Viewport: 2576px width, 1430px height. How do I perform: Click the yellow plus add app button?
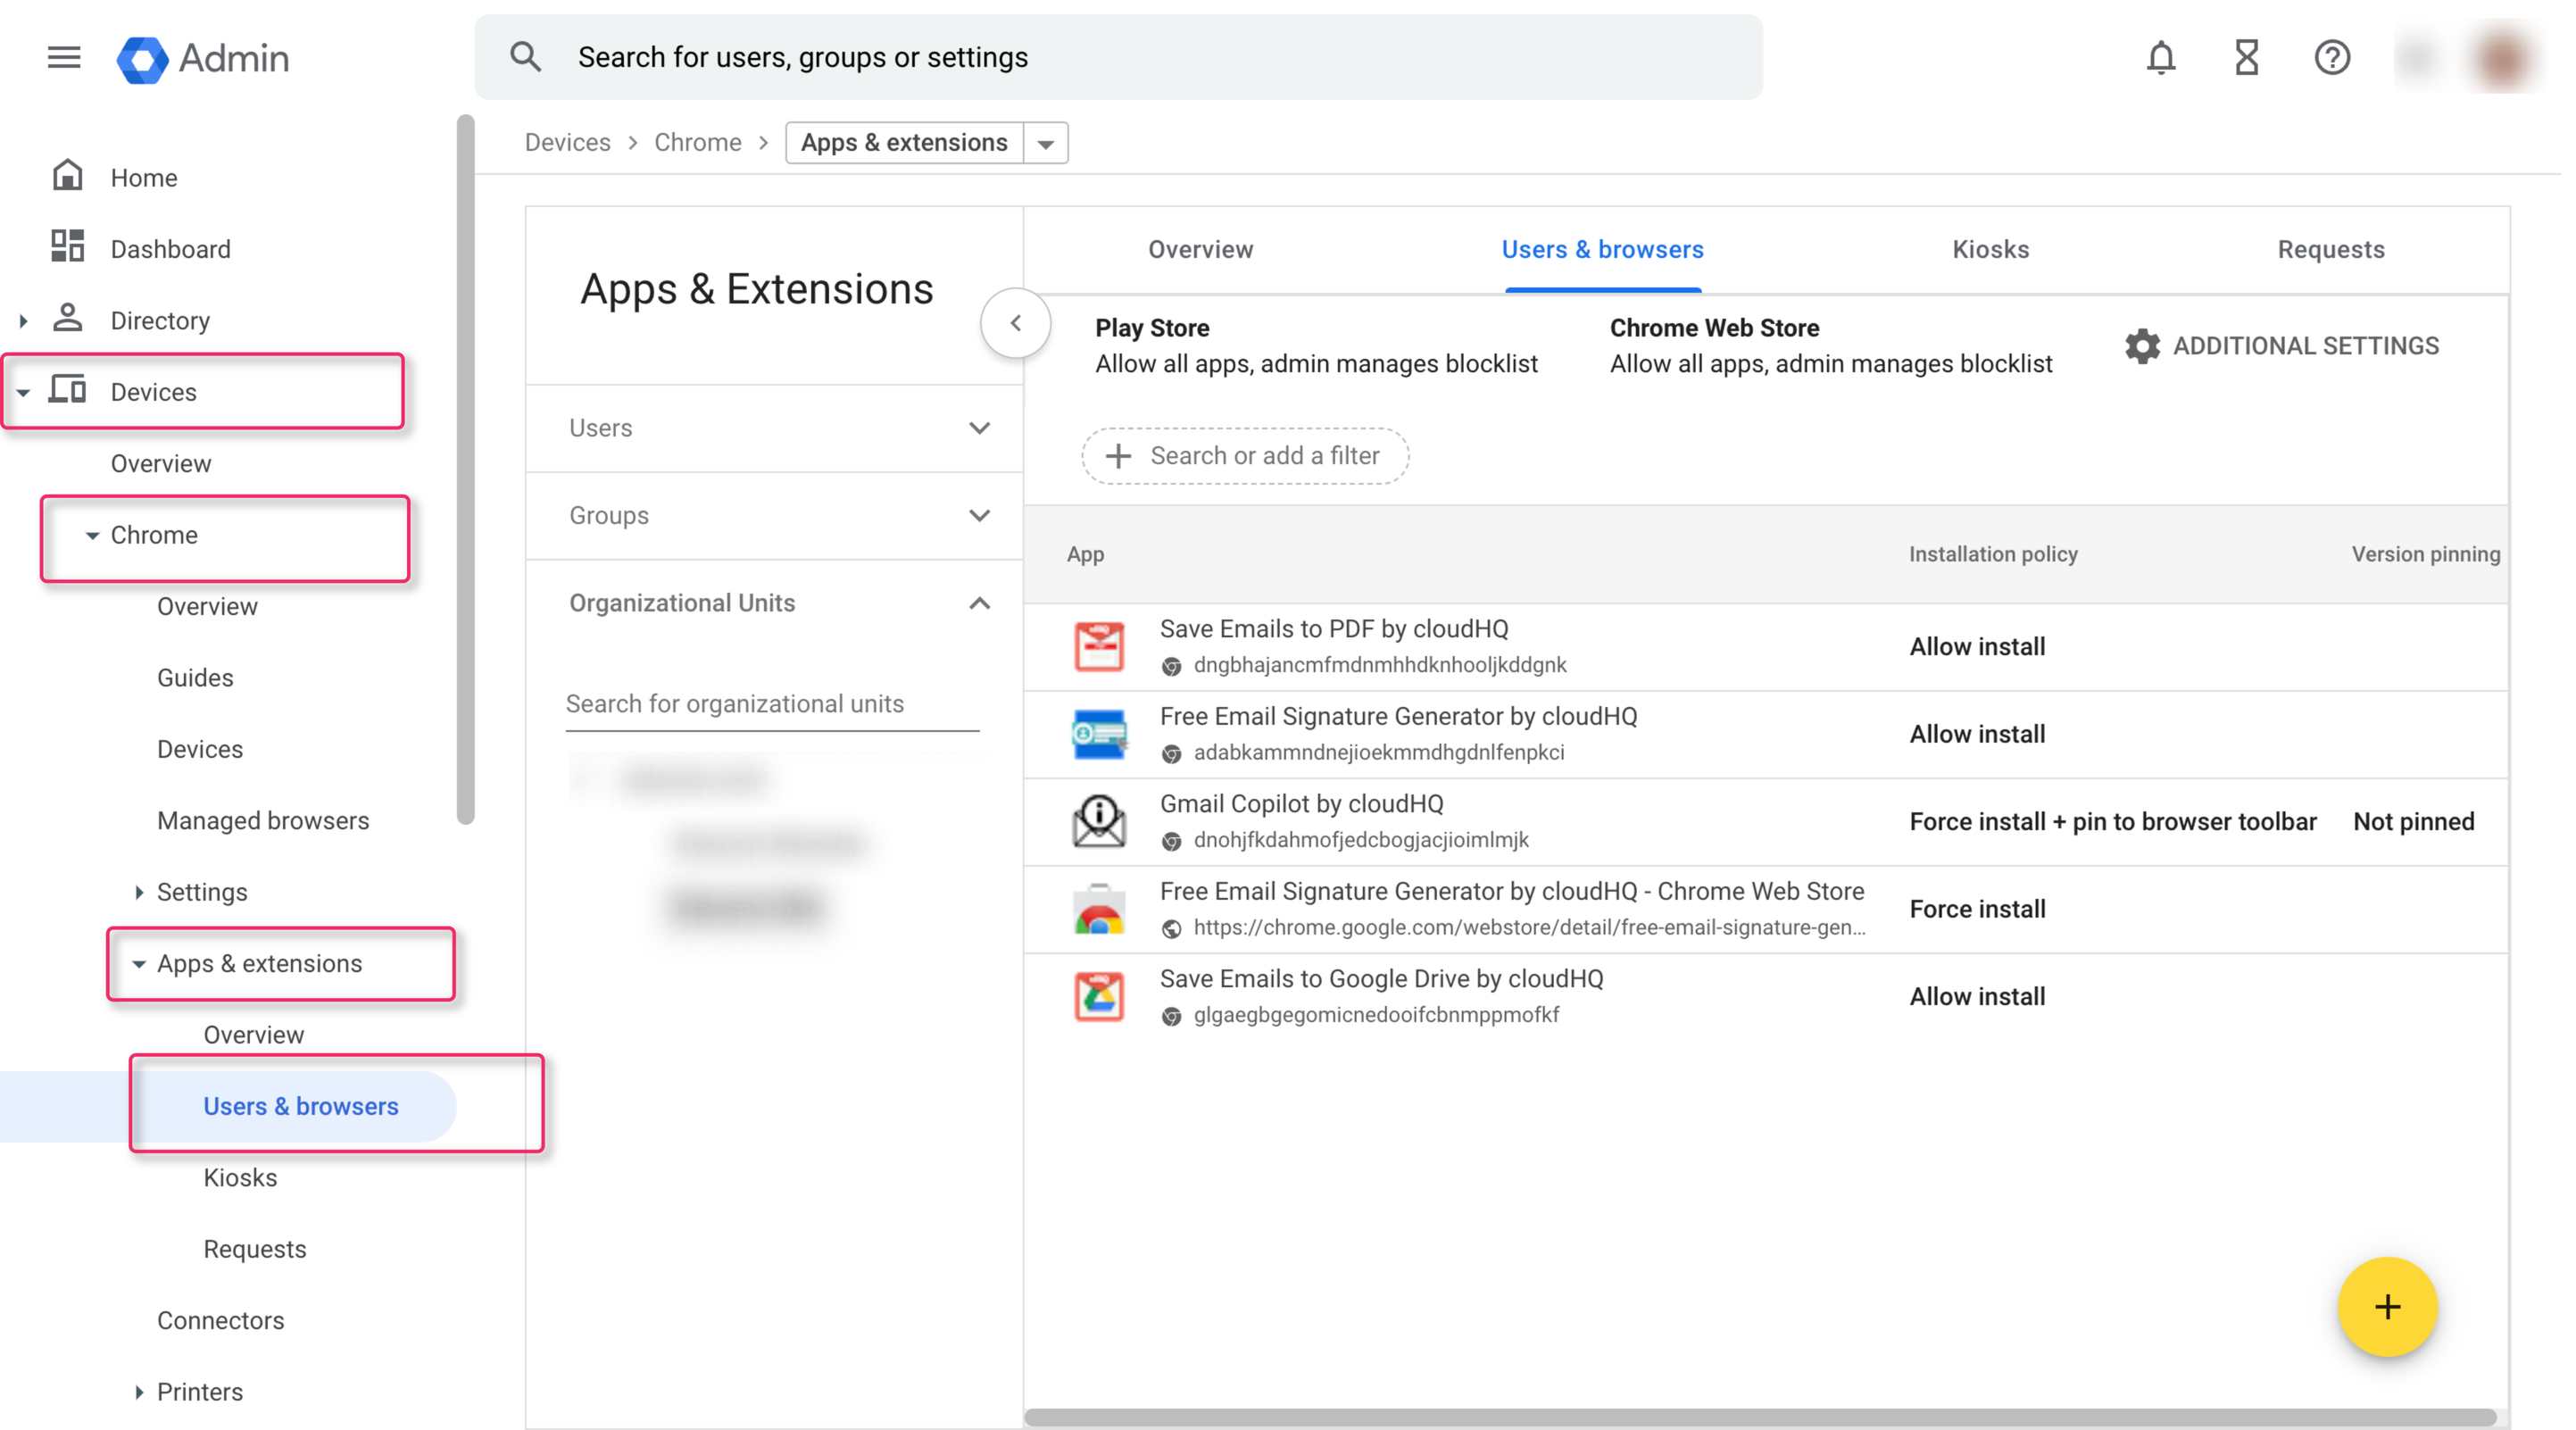pyautogui.click(x=2386, y=1306)
